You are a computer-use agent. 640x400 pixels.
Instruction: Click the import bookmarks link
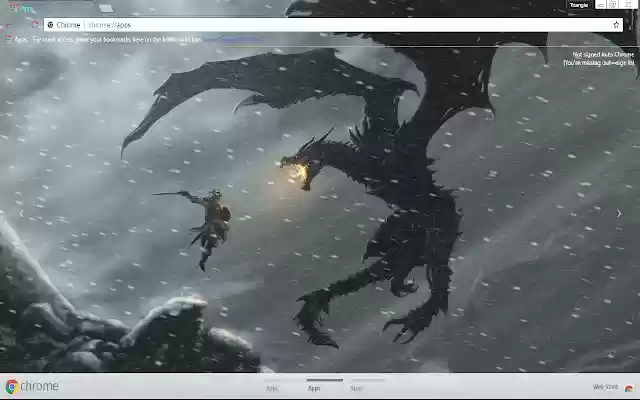(x=231, y=40)
